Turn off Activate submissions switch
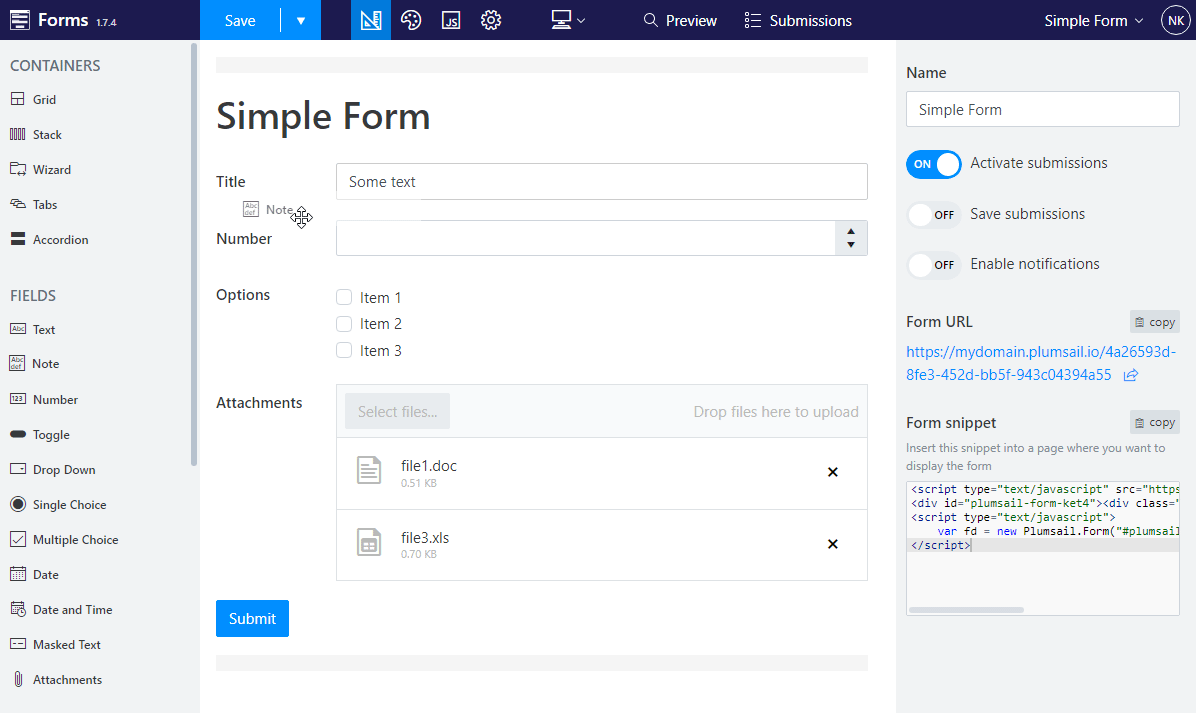The width and height of the screenshot is (1196, 713). tap(934, 164)
